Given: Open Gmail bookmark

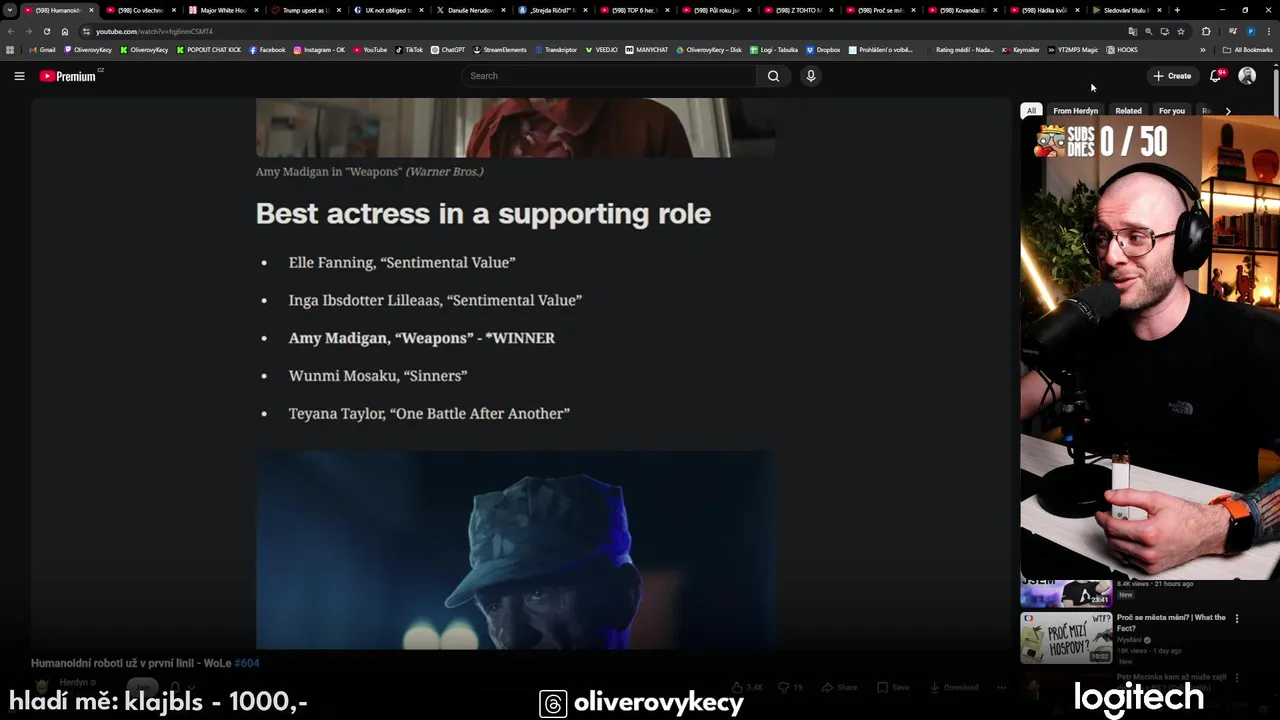Looking at the screenshot, I should pyautogui.click(x=42, y=49).
